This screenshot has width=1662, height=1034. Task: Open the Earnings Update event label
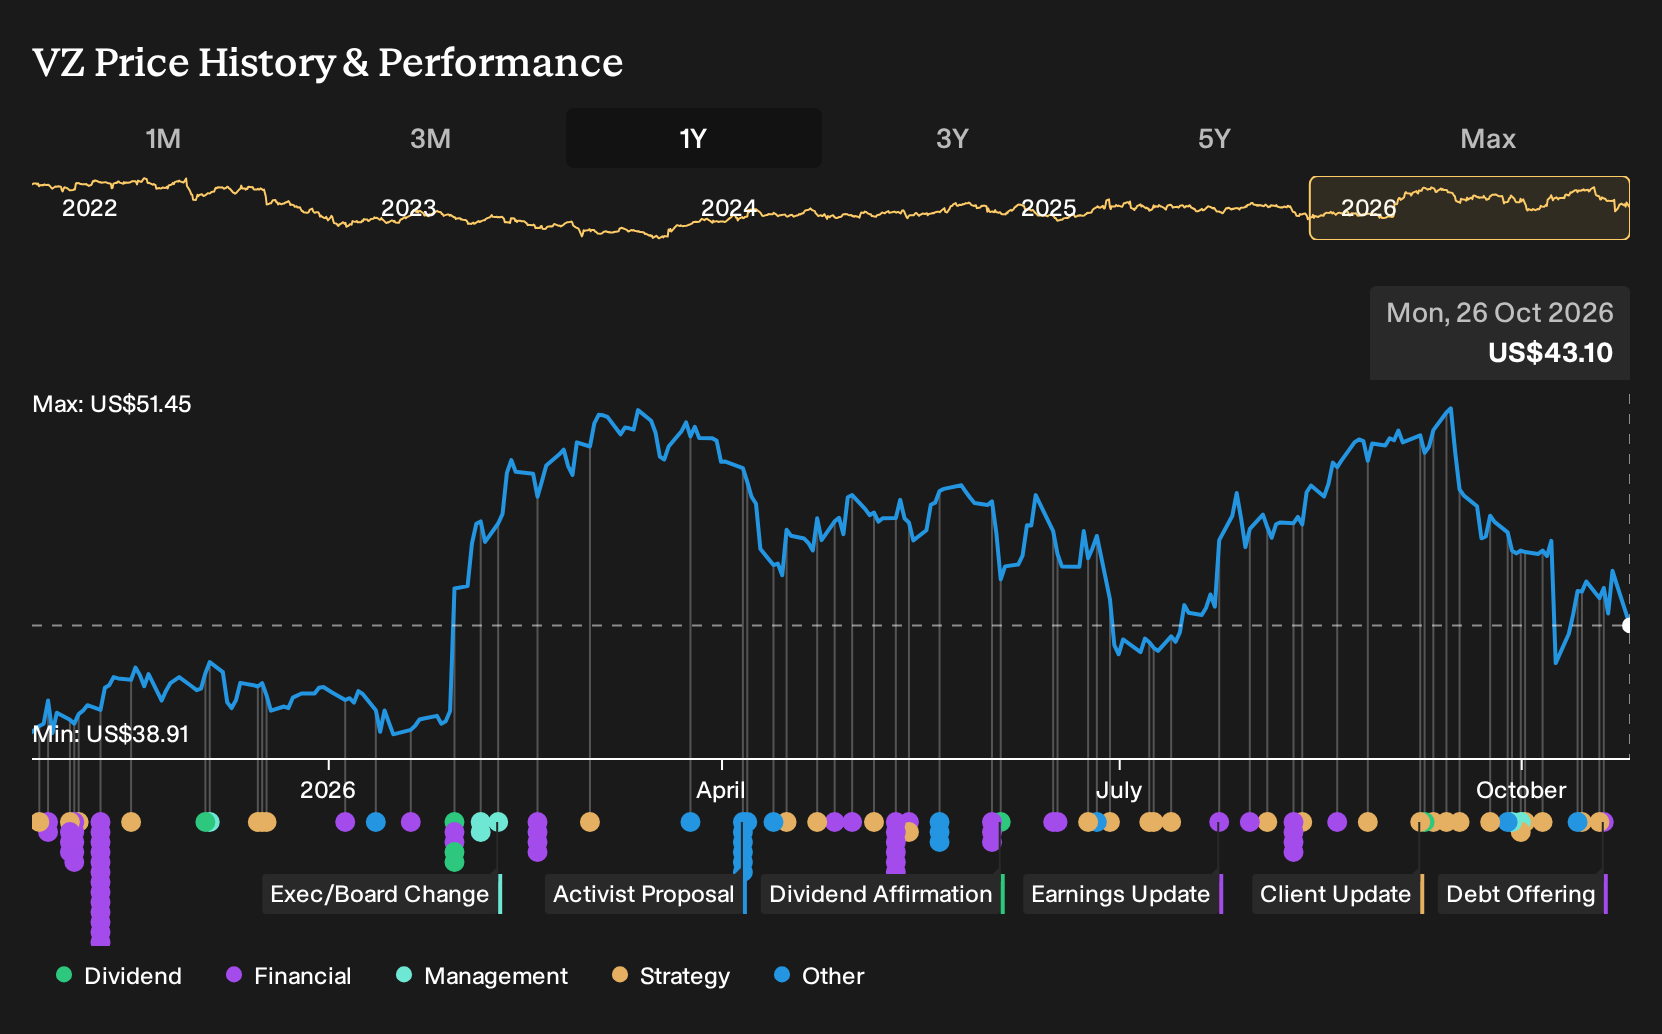1123,894
